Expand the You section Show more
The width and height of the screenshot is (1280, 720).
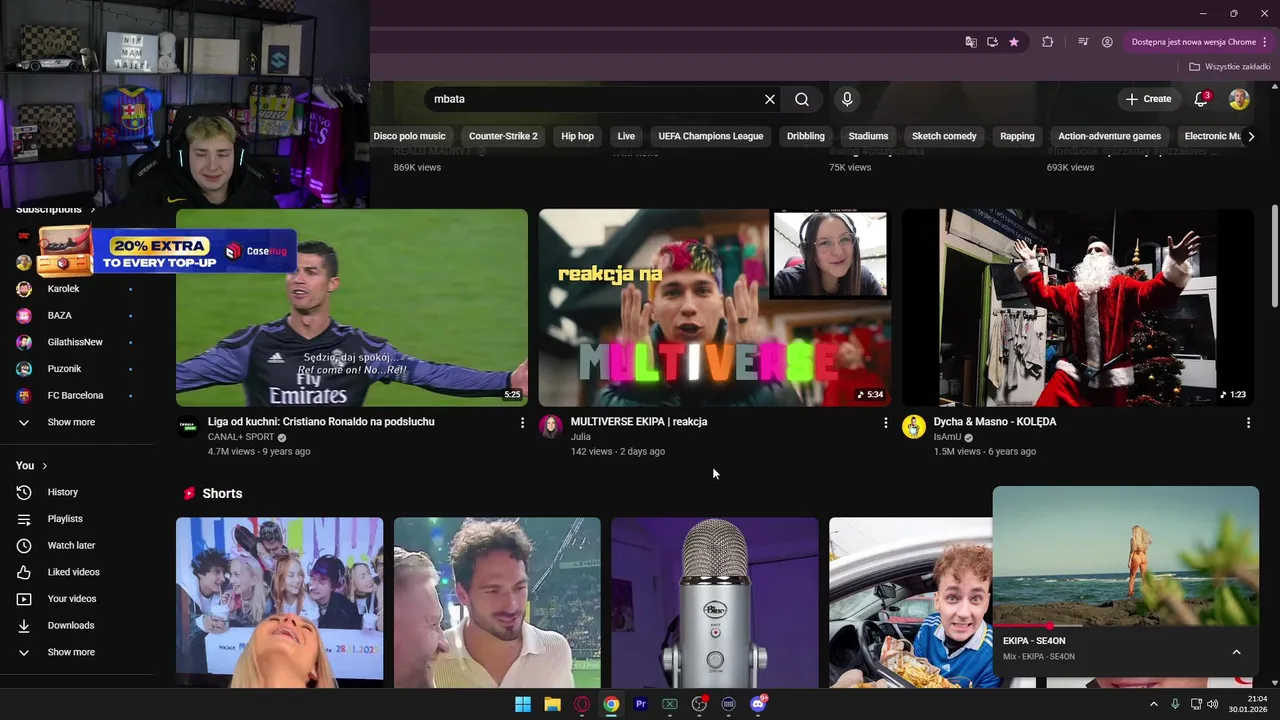click(x=71, y=652)
